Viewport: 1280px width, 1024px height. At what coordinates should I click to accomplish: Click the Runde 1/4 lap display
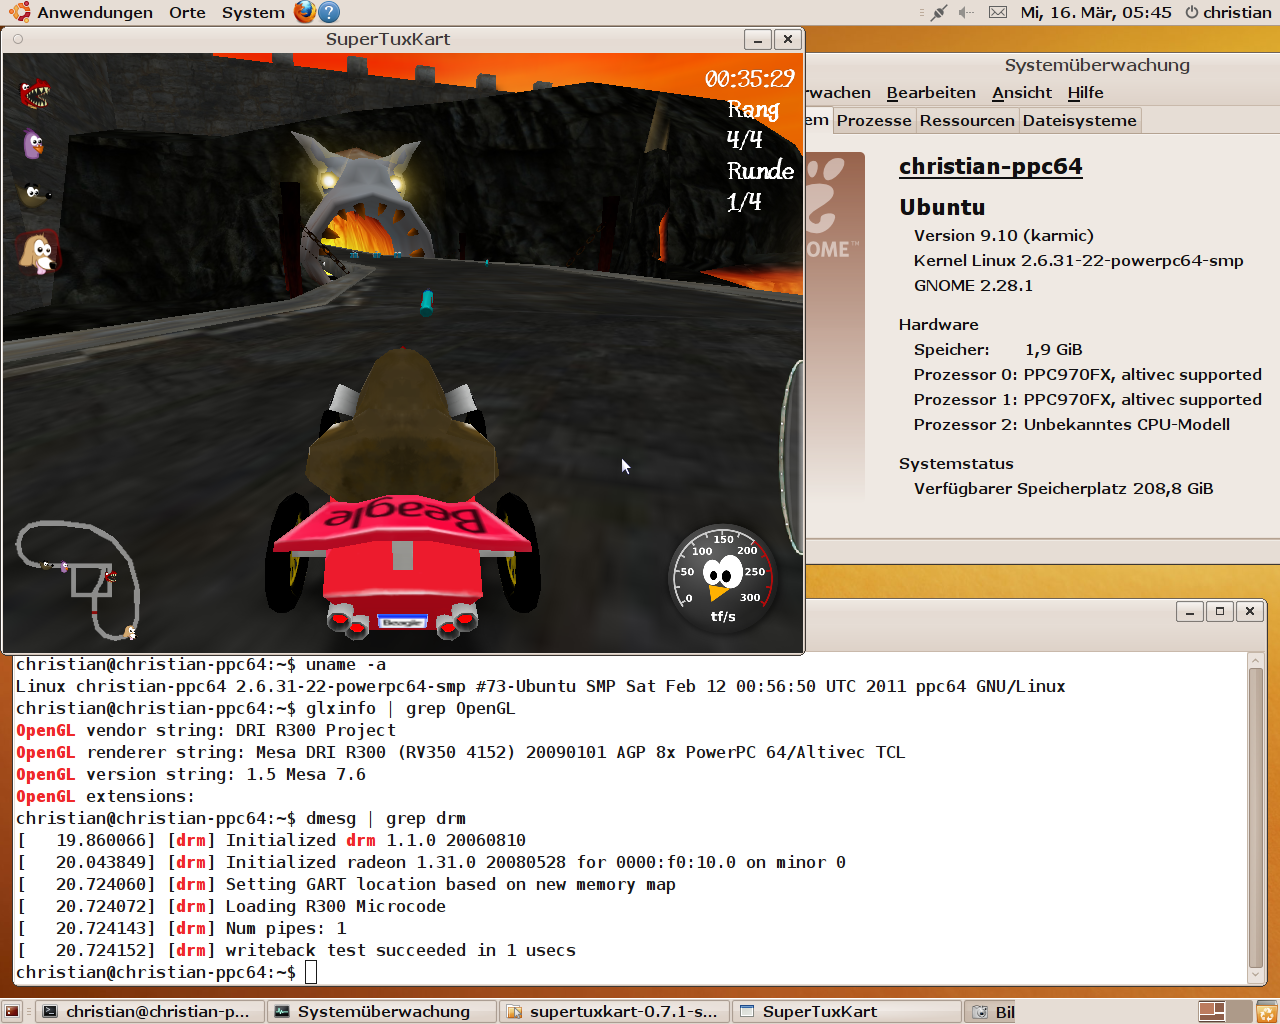pos(759,186)
